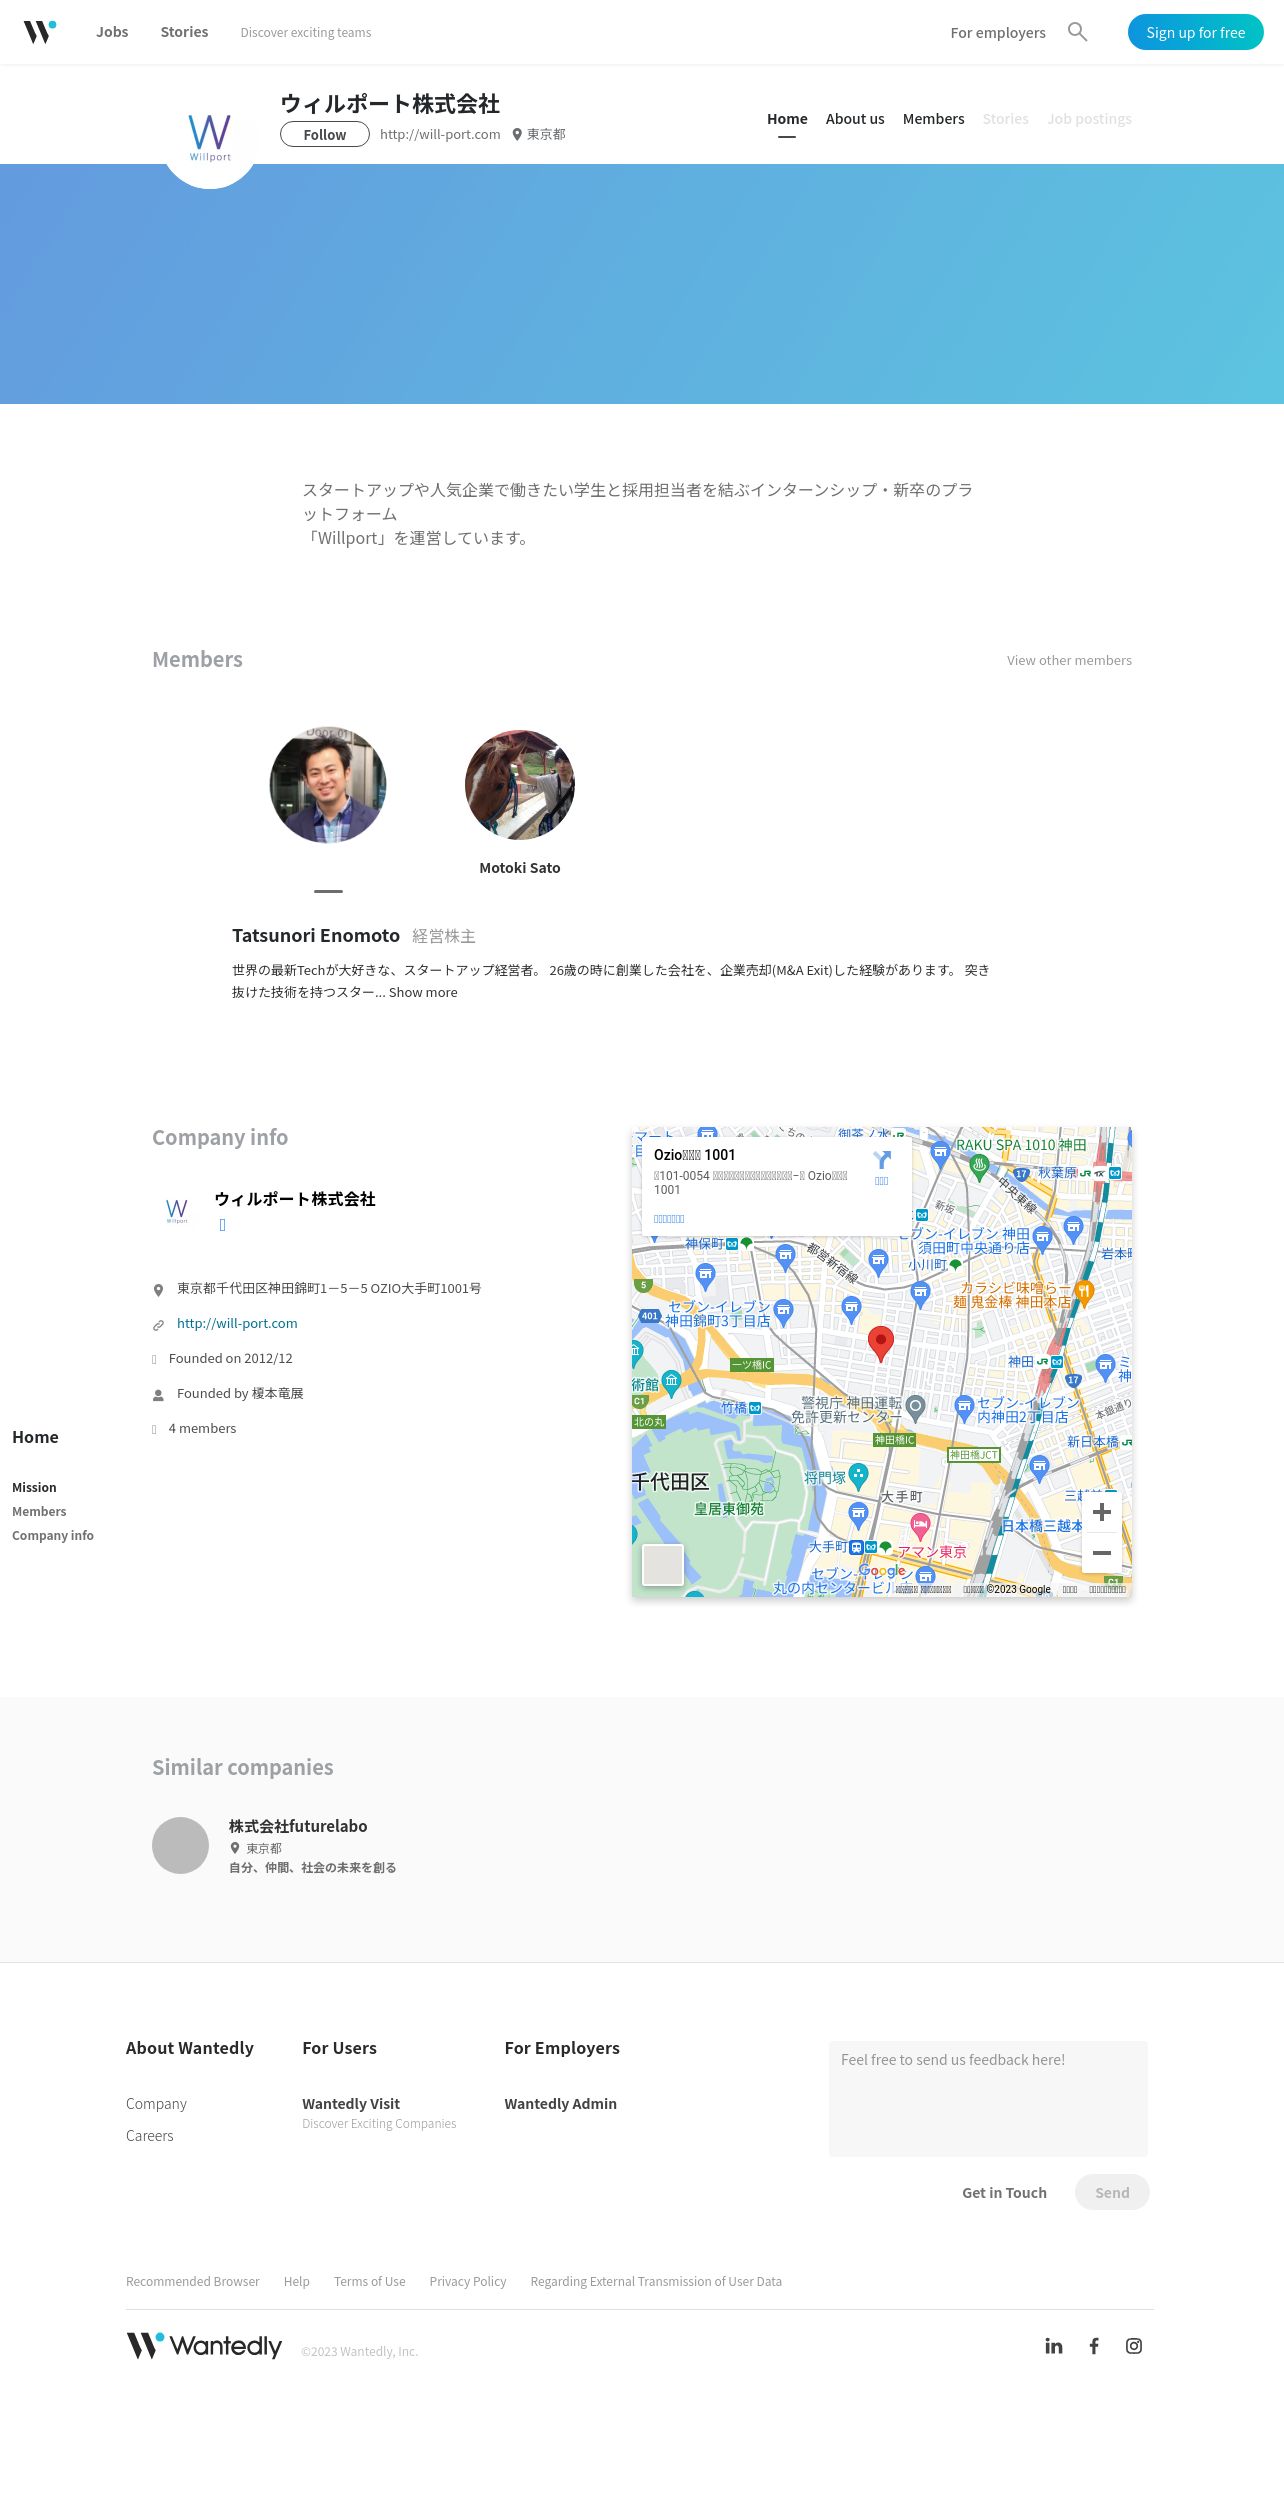Click the Stories company tab
This screenshot has width=1284, height=2513.
tap(1005, 119)
